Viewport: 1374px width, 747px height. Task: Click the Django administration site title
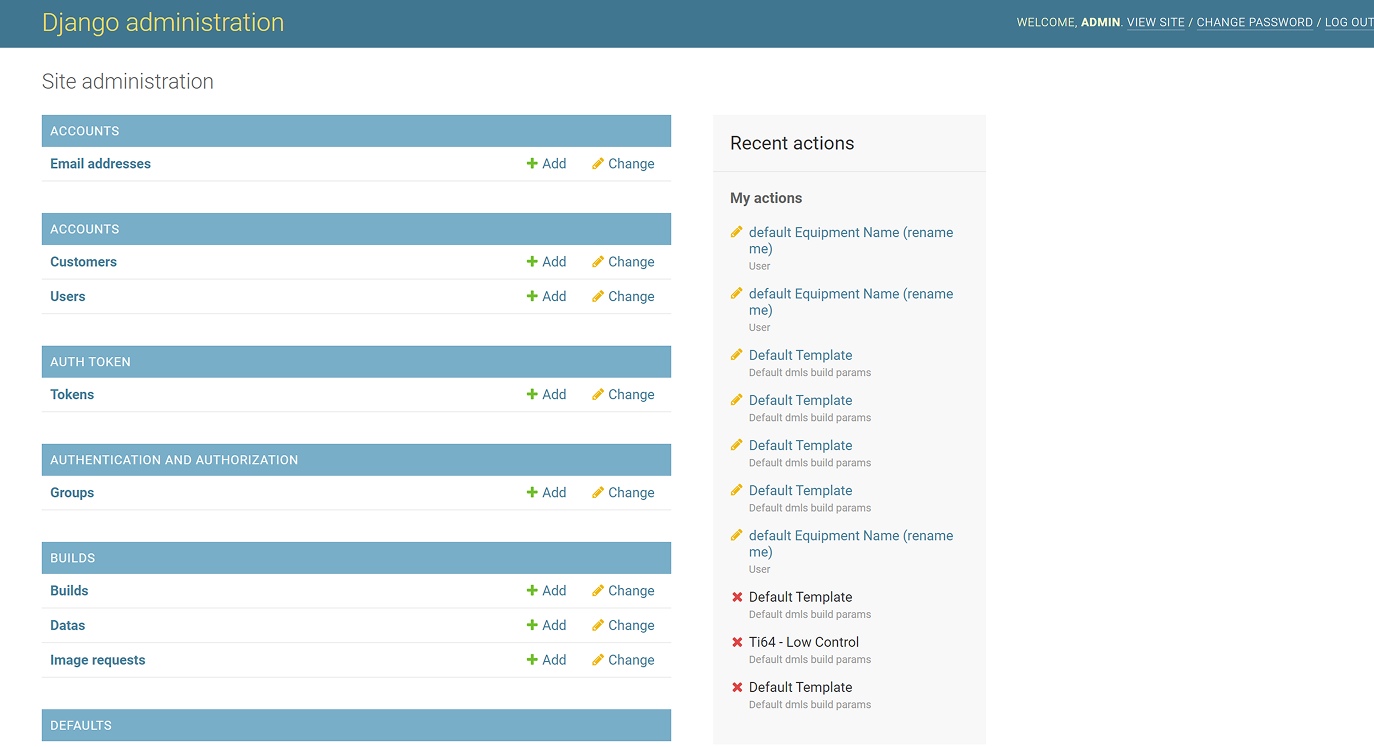163,23
